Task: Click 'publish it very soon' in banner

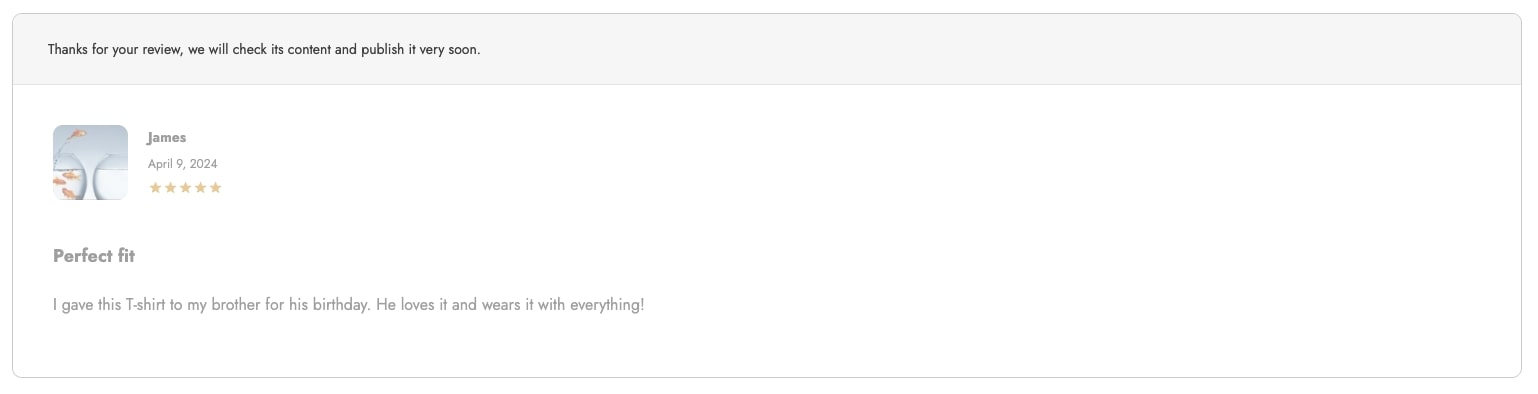Action: tap(420, 49)
